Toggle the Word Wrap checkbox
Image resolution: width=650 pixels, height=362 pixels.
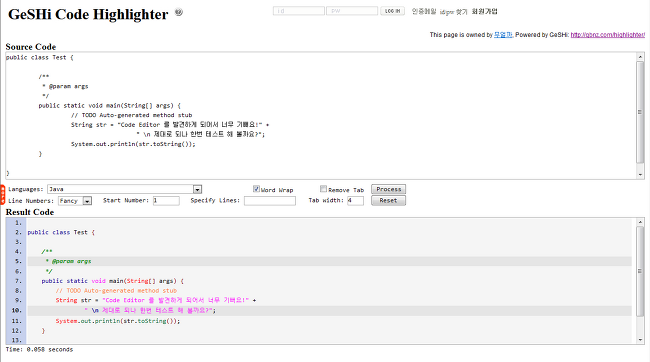[x=256, y=189]
